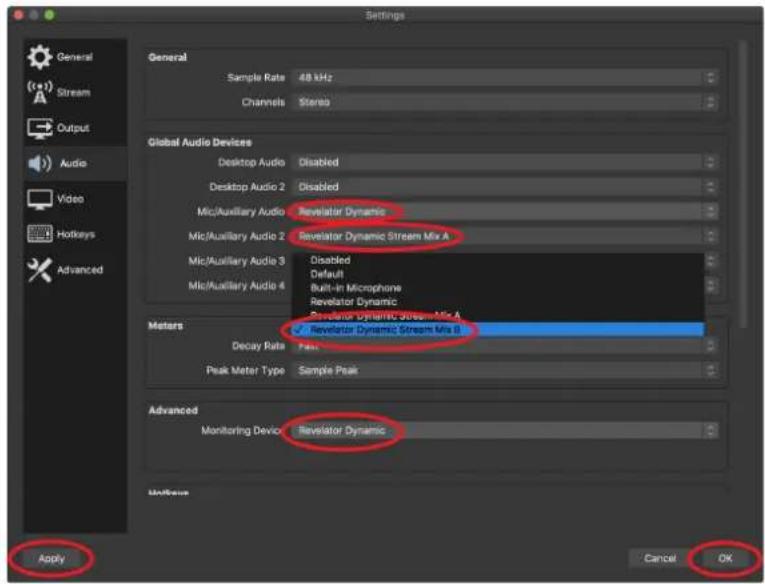Click the Cancel button
Screen dimensions: 765x584
point(660,559)
